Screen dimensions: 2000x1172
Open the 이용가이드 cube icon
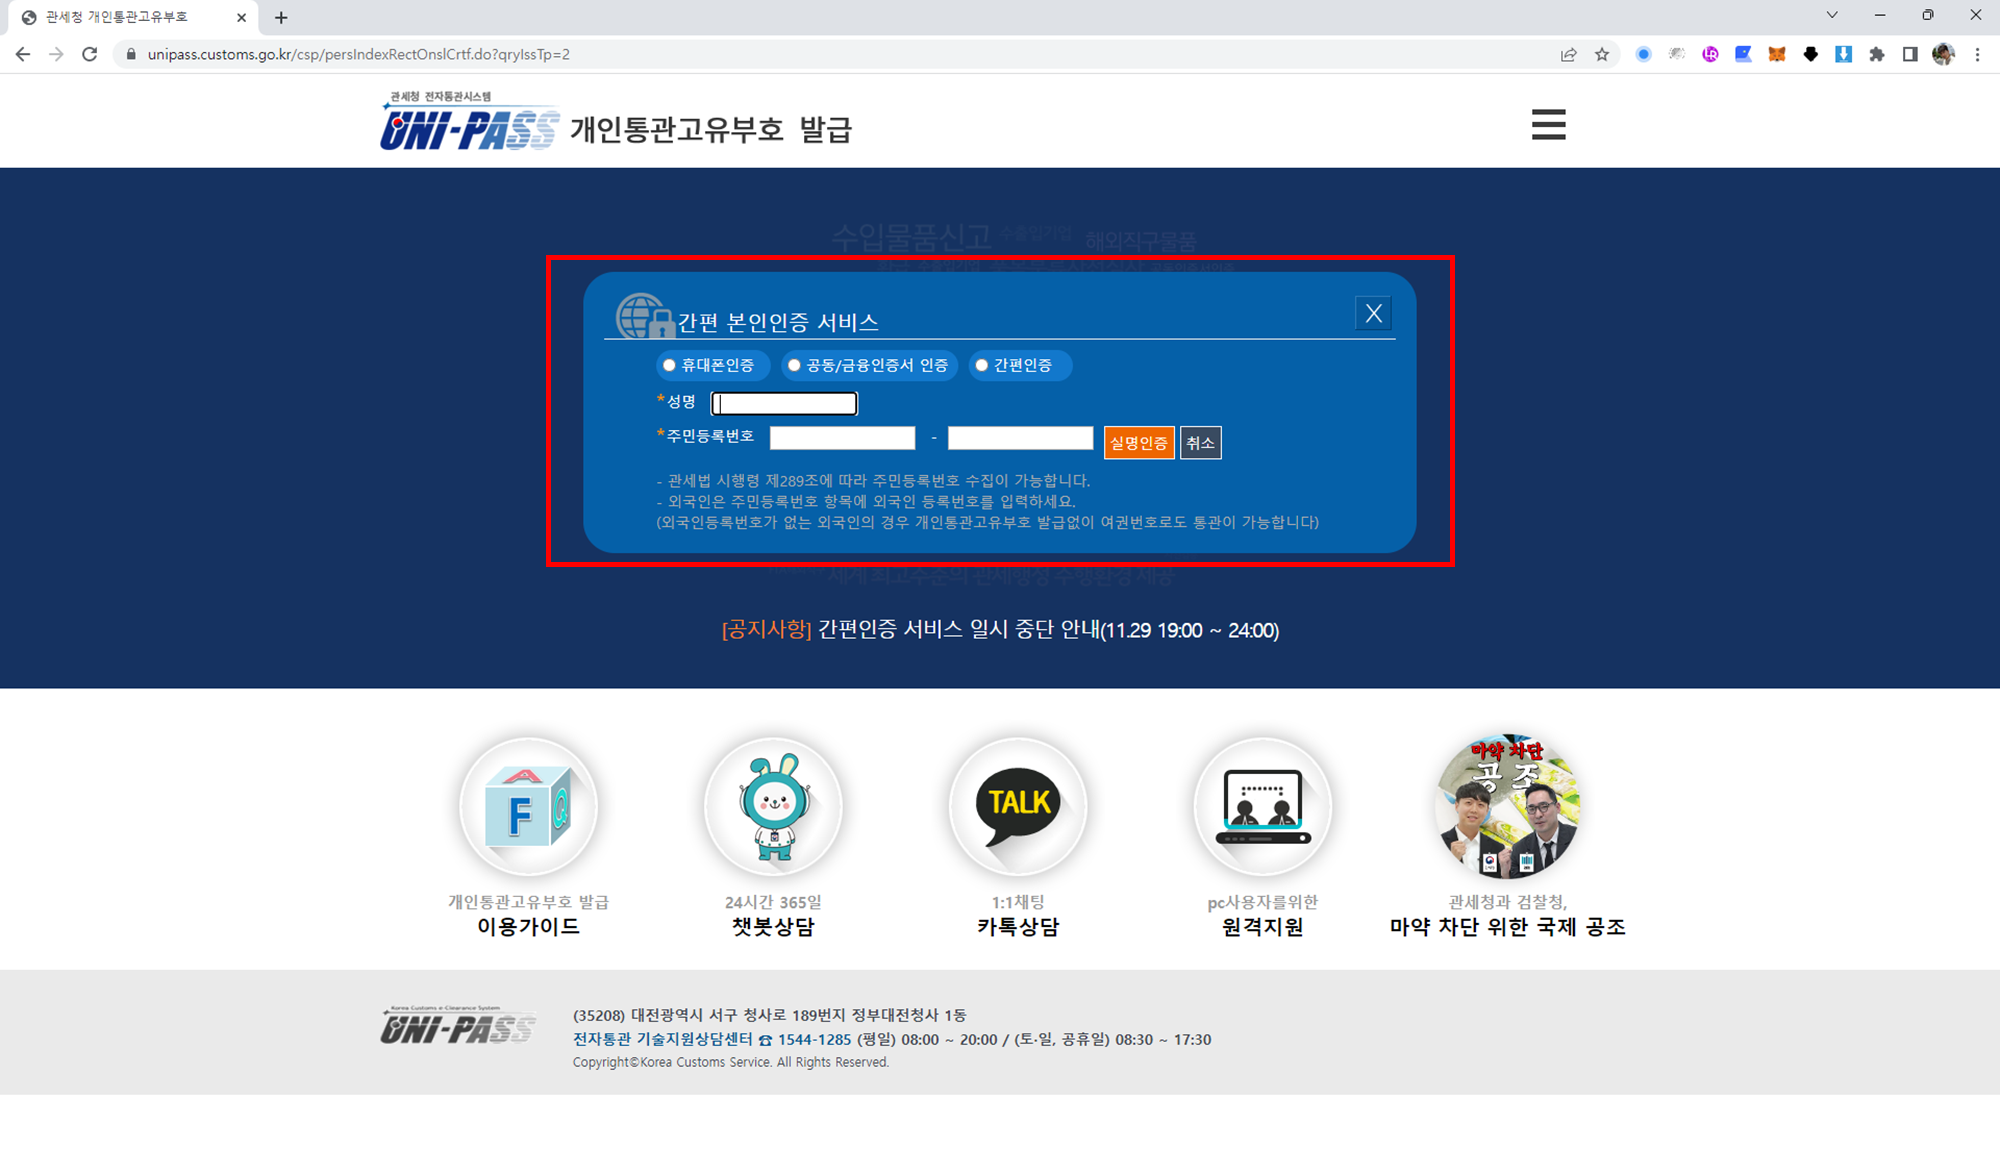click(528, 807)
